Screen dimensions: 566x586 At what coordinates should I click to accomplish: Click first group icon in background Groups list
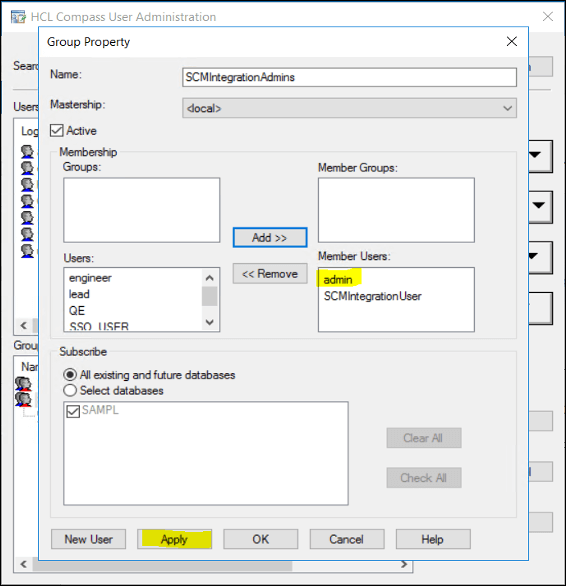[24, 383]
